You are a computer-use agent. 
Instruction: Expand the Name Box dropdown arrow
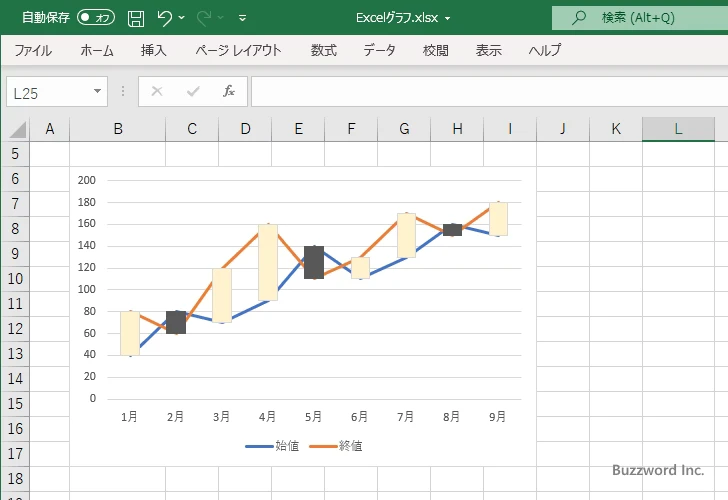[98, 91]
